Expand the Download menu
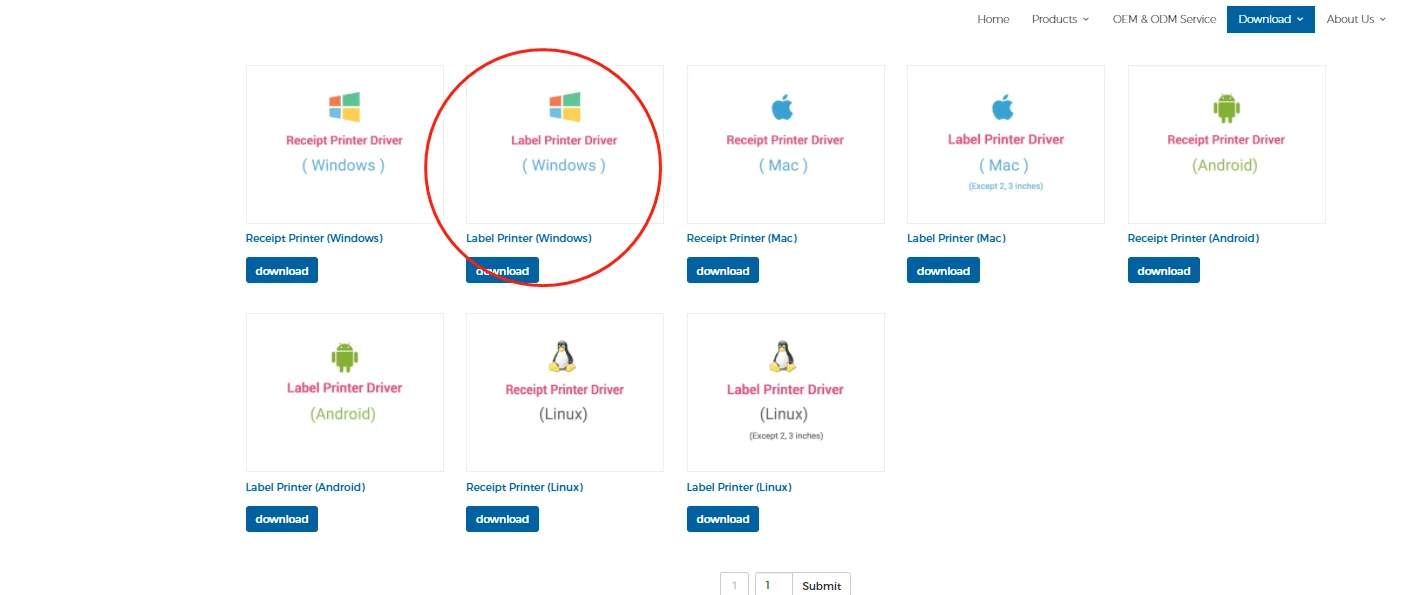 (1271, 19)
